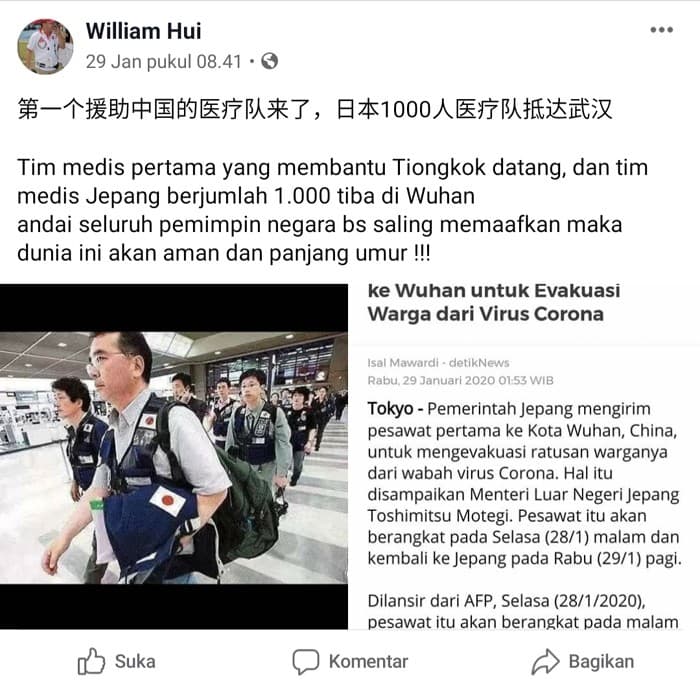The width and height of the screenshot is (700, 686).
Task: Click the article paragraph starting with Tokyo
Action: coord(524,483)
